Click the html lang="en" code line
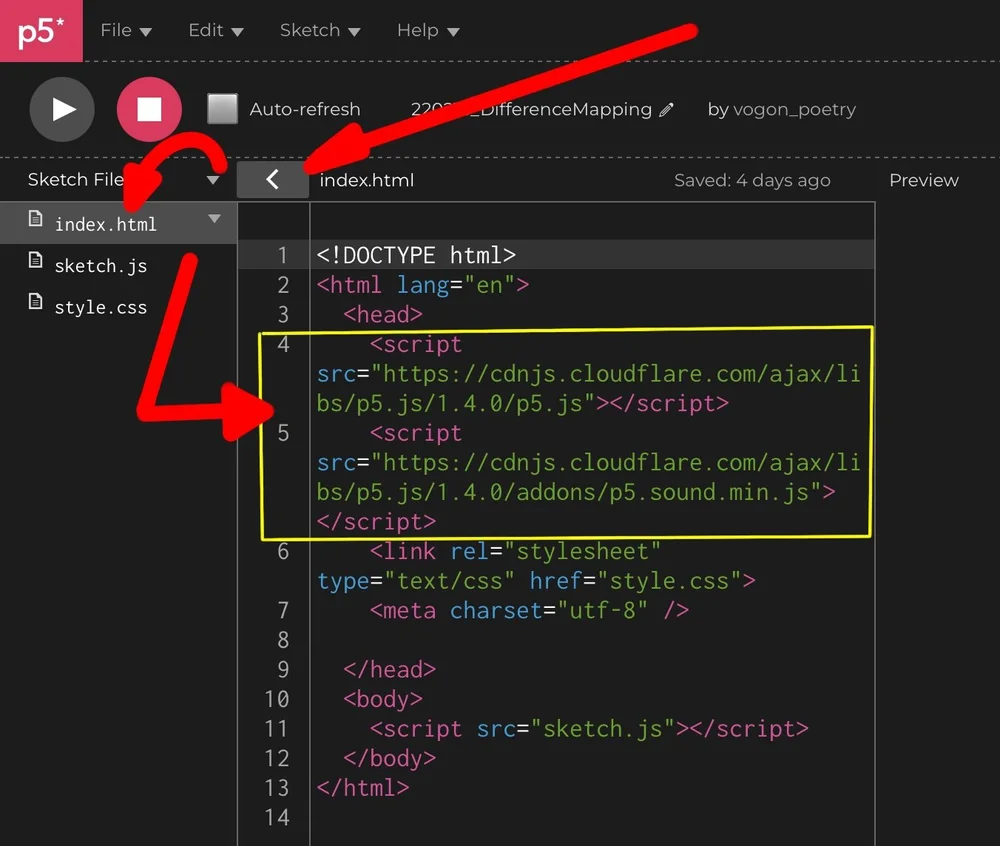Screen dimensions: 1000x846 click(423, 285)
